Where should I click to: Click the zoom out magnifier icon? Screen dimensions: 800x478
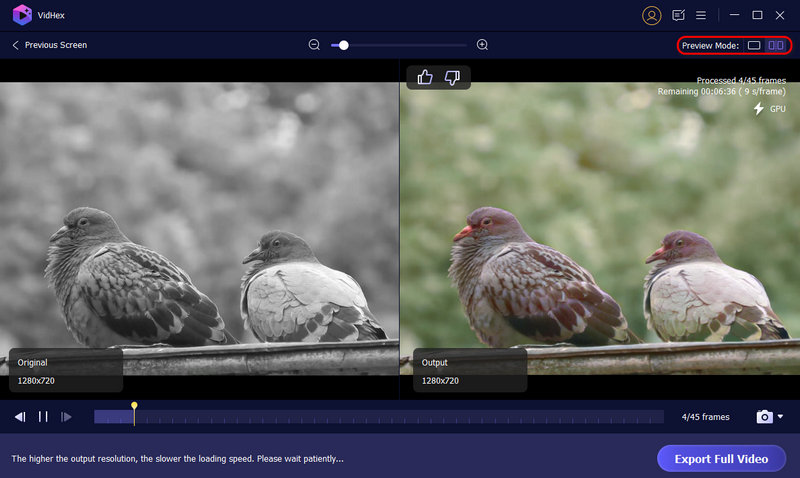coord(314,45)
